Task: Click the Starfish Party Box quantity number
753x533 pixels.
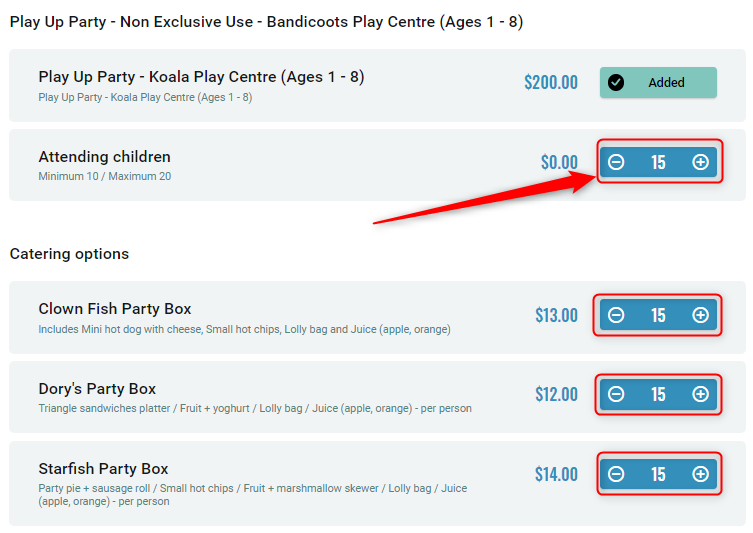Action: (658, 474)
